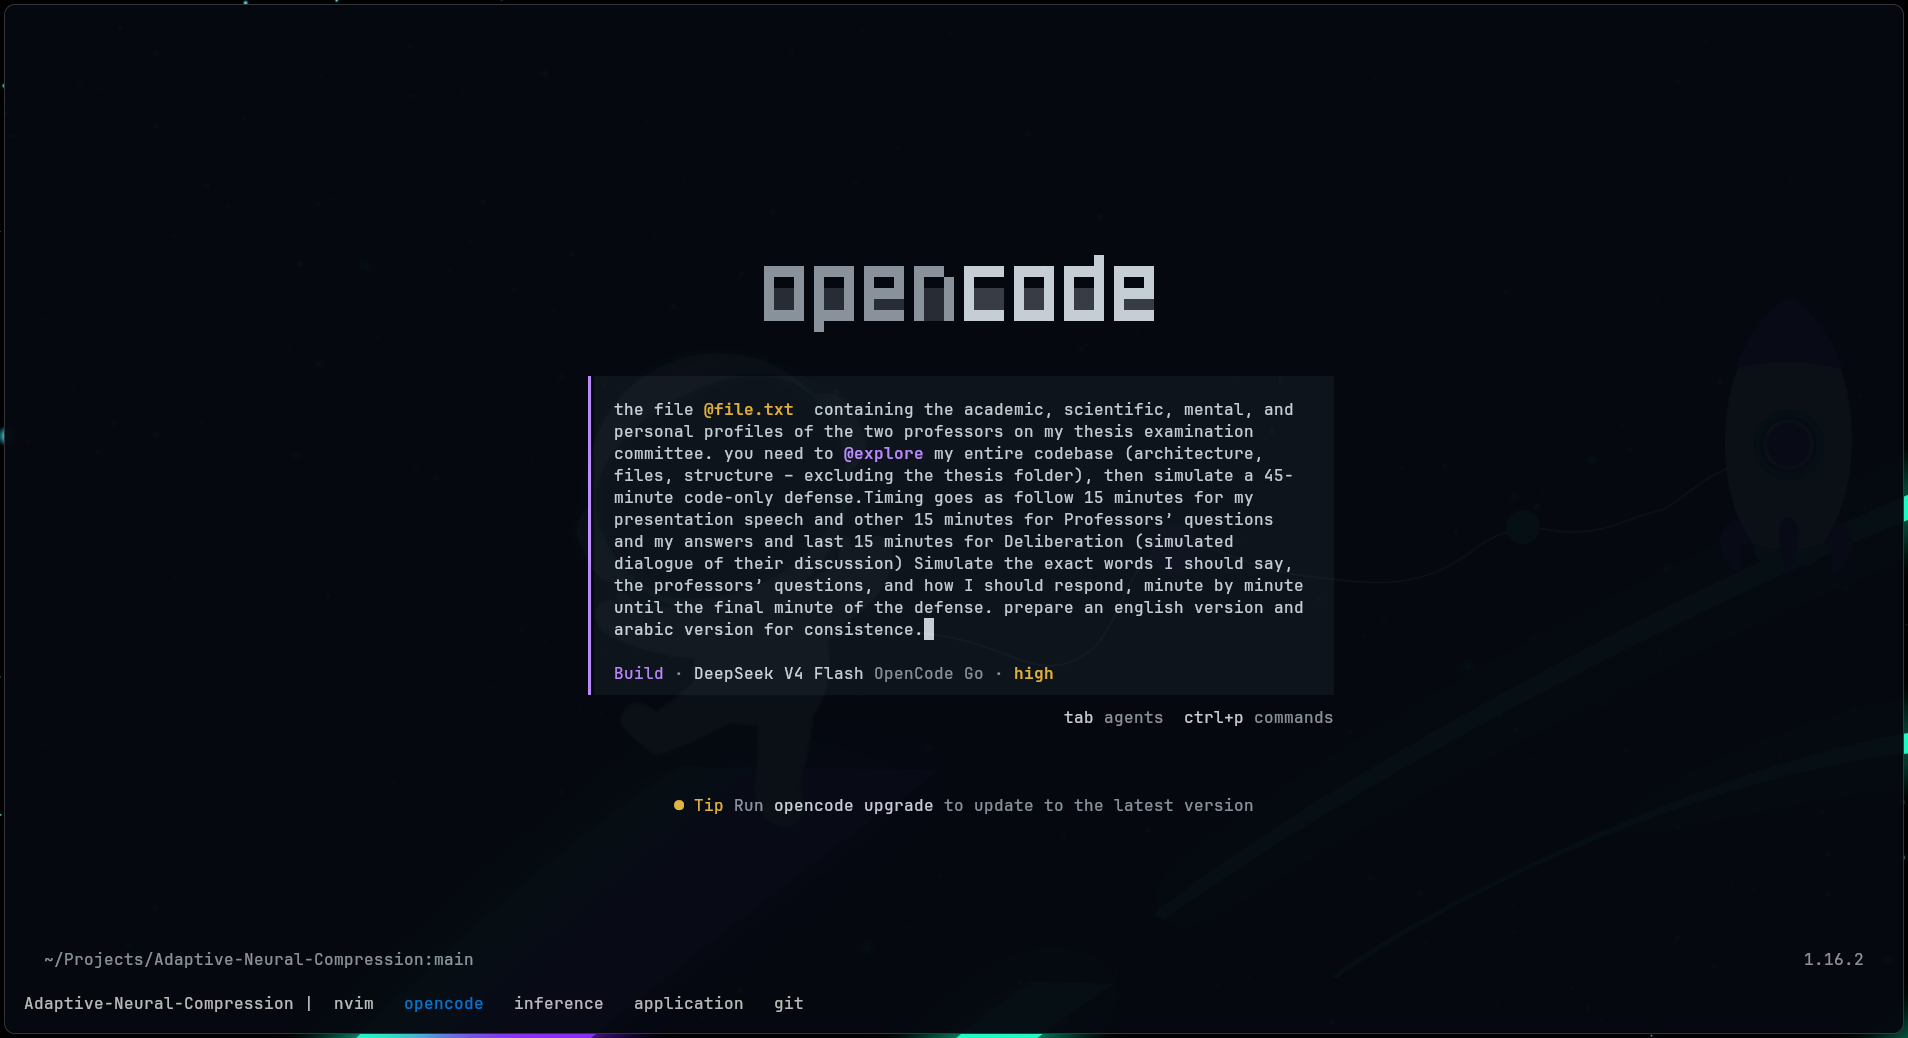Click the tab agents shortcut hint
The width and height of the screenshot is (1908, 1038).
(1114, 717)
